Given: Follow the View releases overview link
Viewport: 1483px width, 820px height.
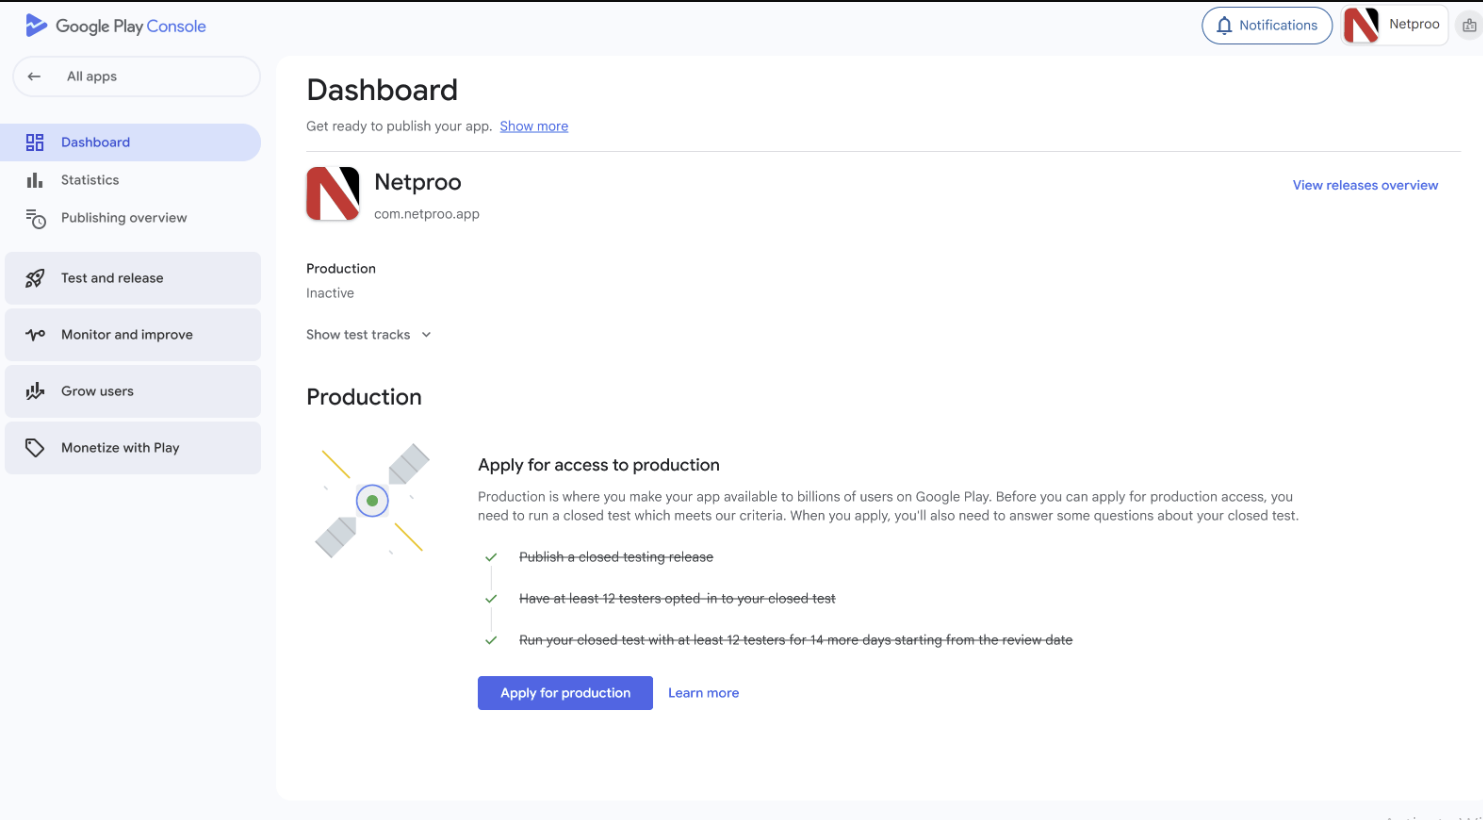Looking at the screenshot, I should click(x=1365, y=185).
